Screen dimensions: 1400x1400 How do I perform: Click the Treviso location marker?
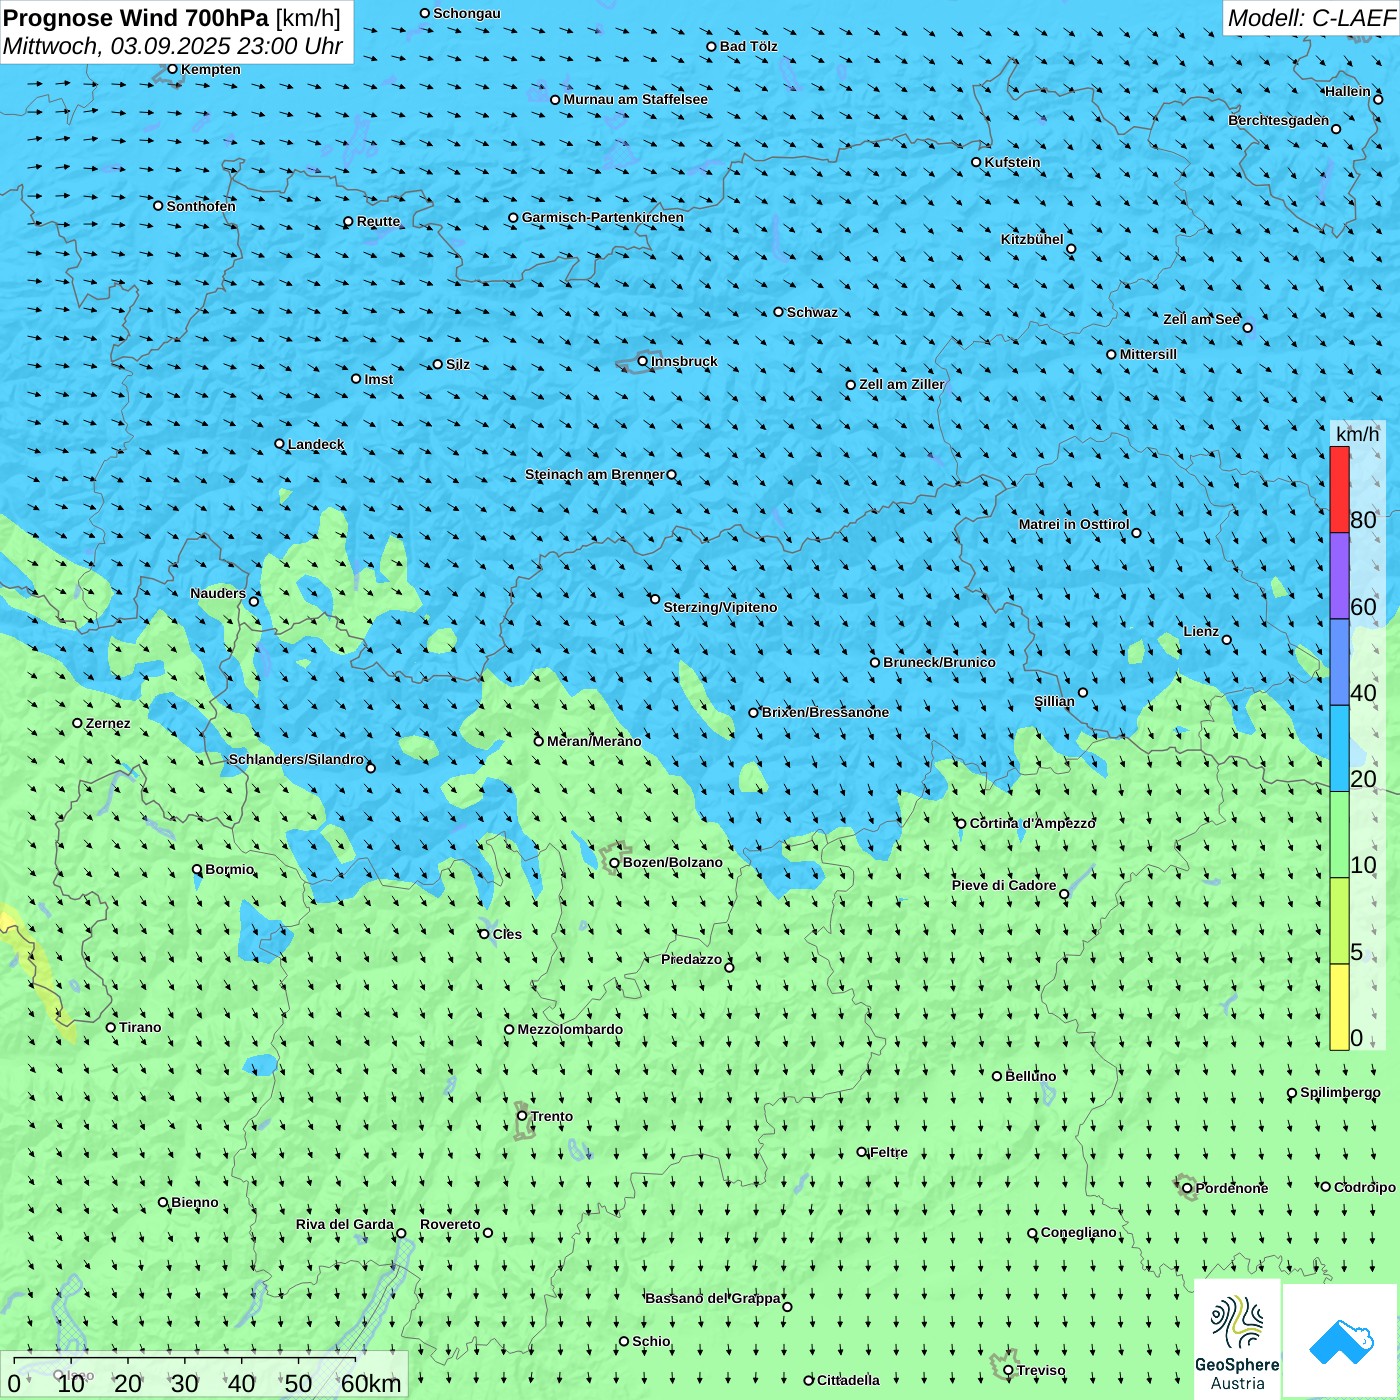coord(1008,1370)
